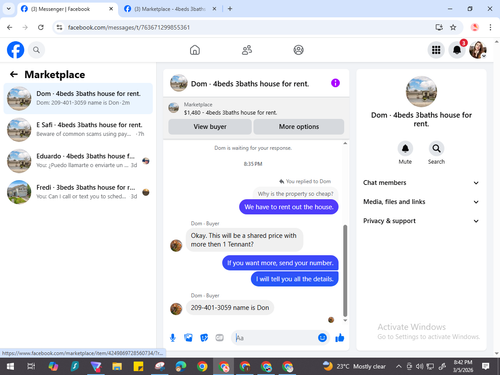Viewport: 500px width, 375px height.
Task: Click the address bar URL
Action: 129,27
